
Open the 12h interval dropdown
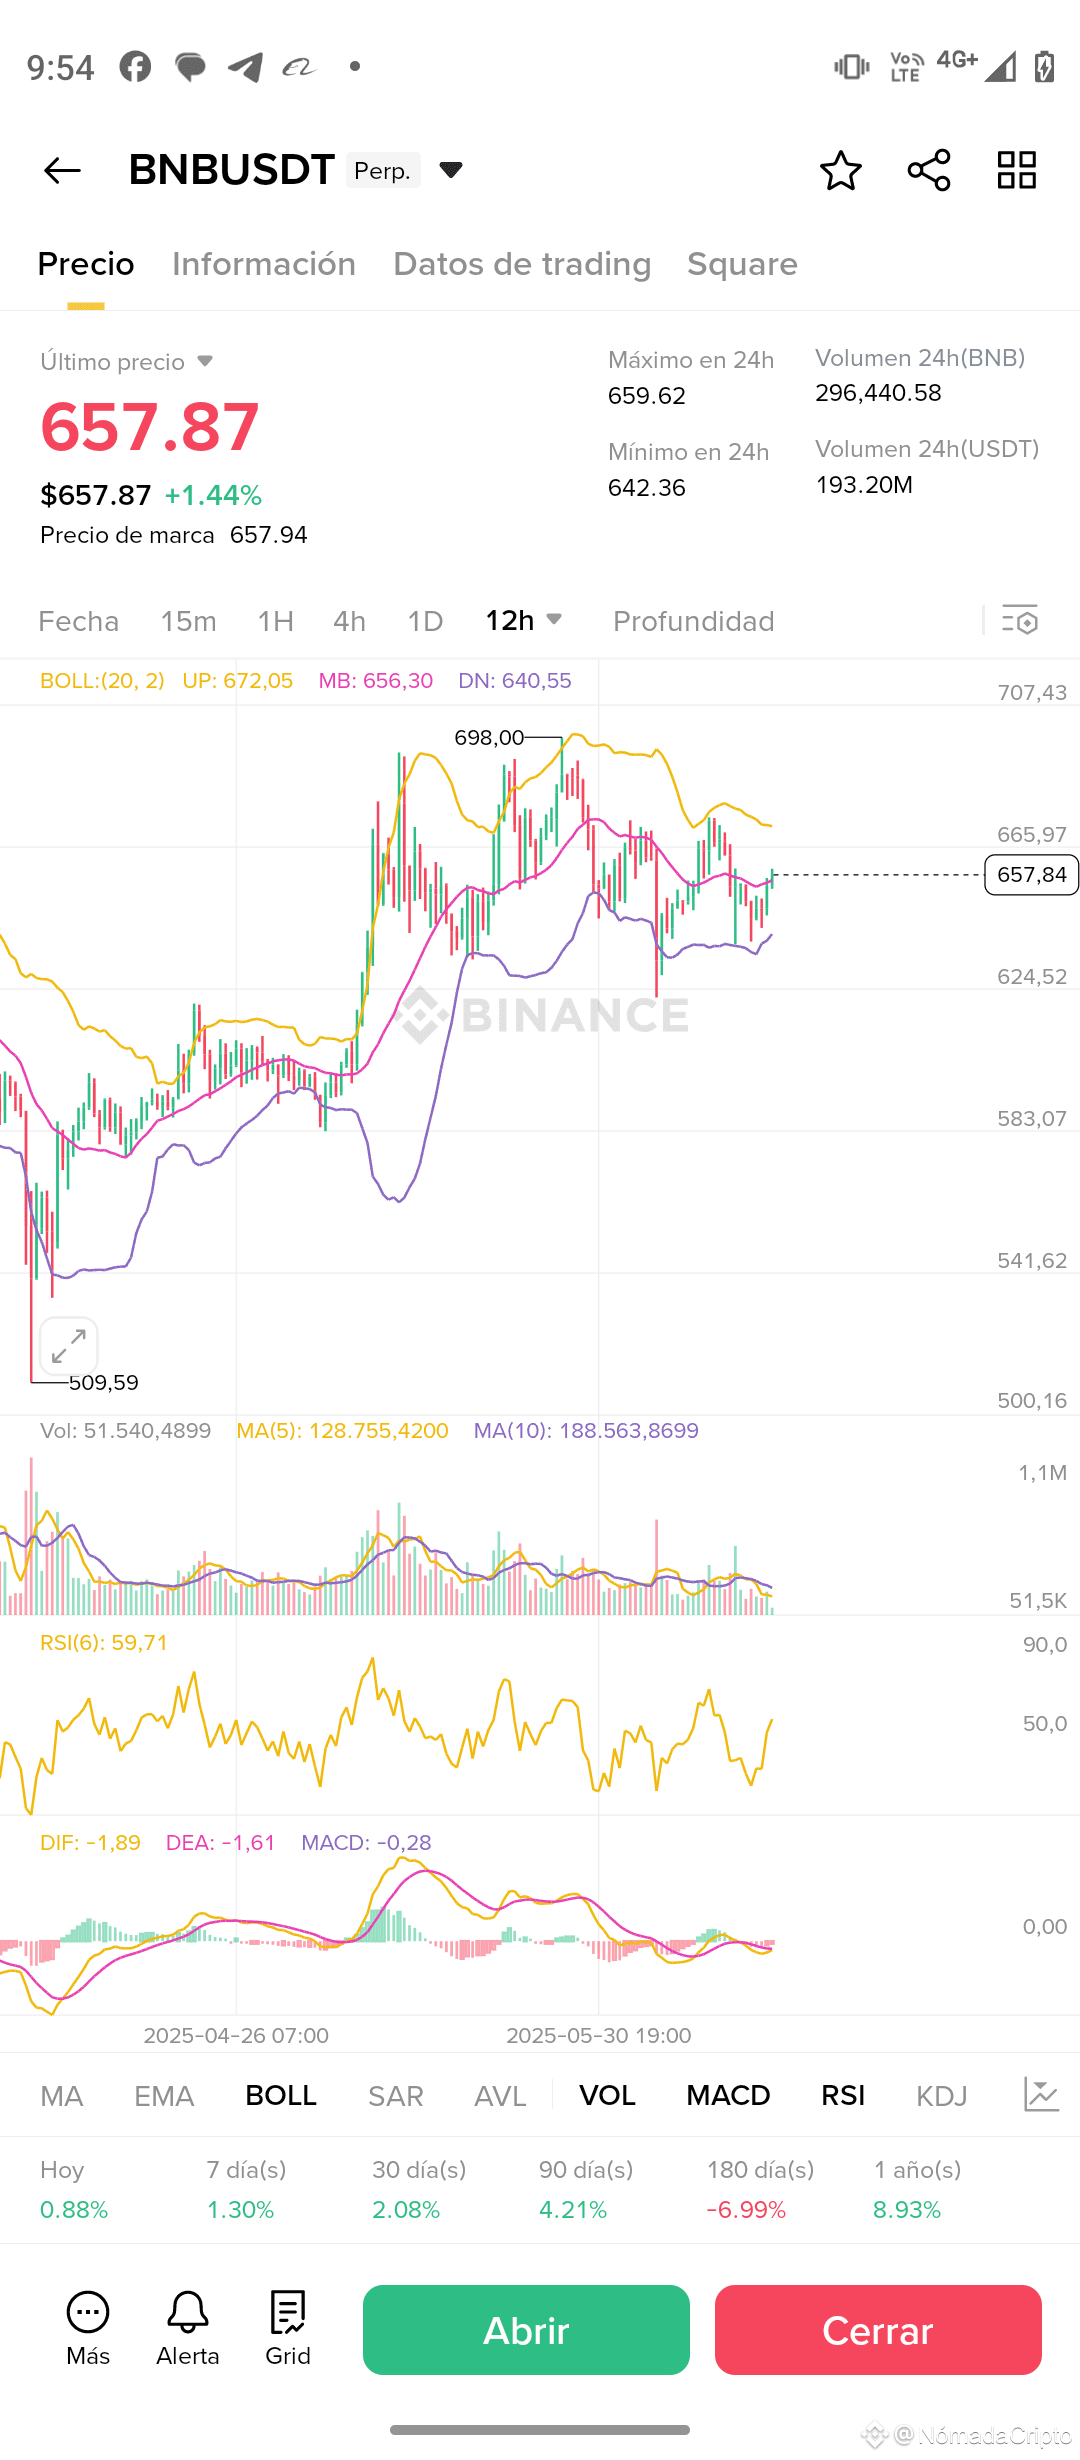[524, 621]
